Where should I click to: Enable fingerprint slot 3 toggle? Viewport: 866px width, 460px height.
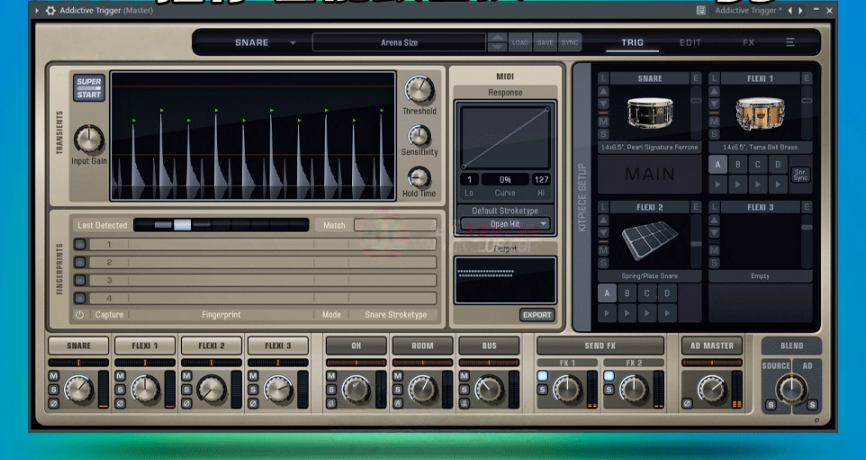point(80,280)
